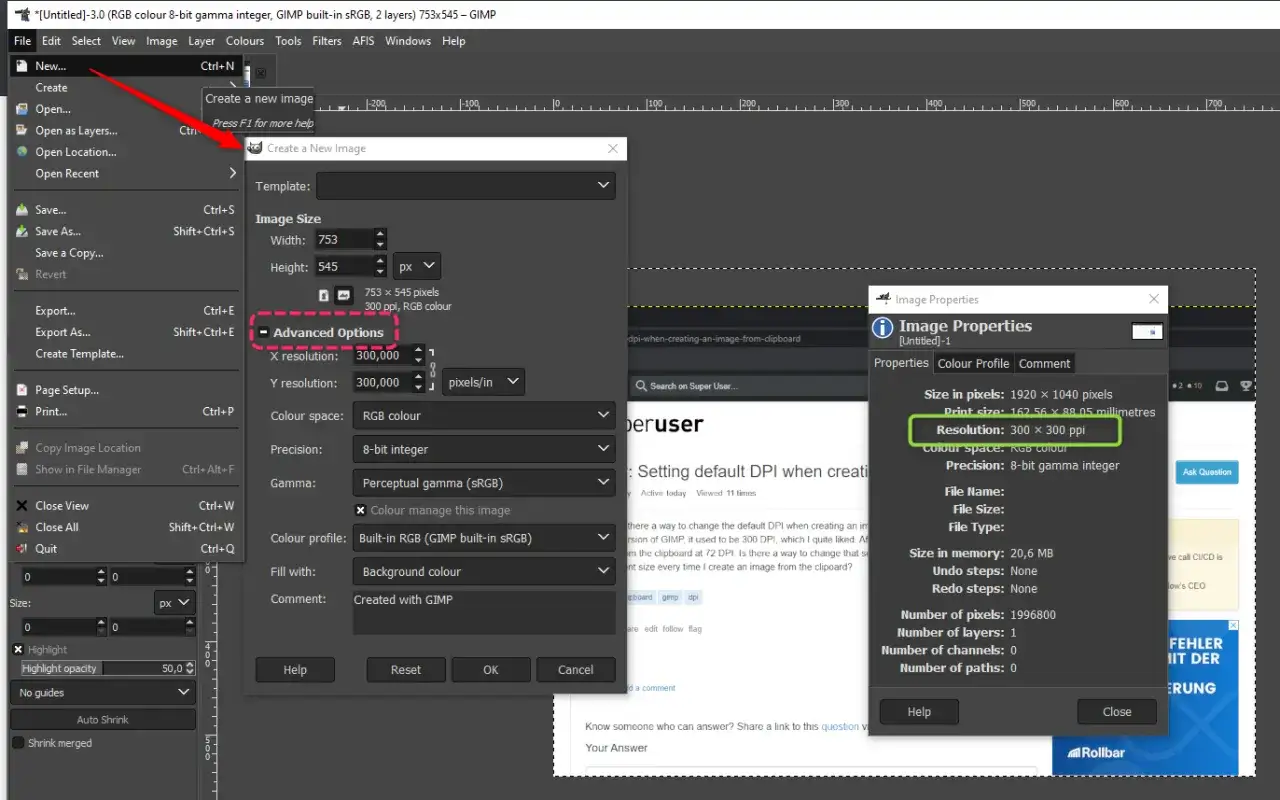Screen dimensions: 1280x800
Task: Click the Image Properties info icon
Action: coord(883,328)
